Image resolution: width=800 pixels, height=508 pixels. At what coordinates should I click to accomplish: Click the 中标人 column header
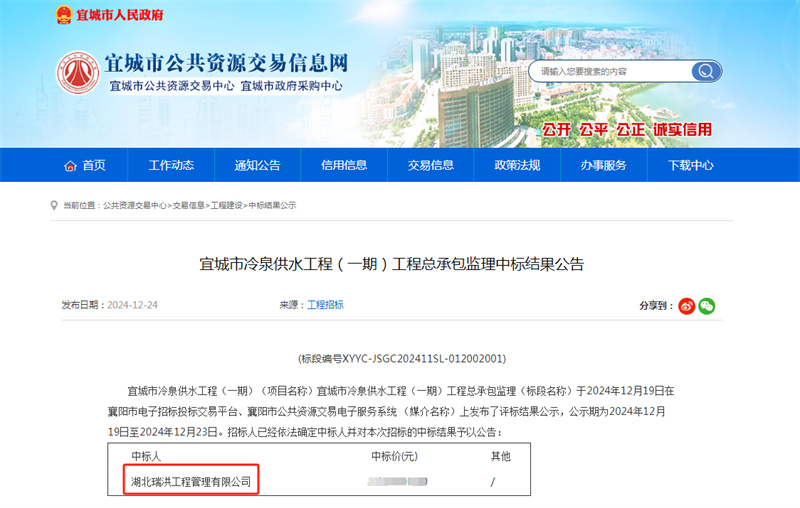[x=146, y=456]
